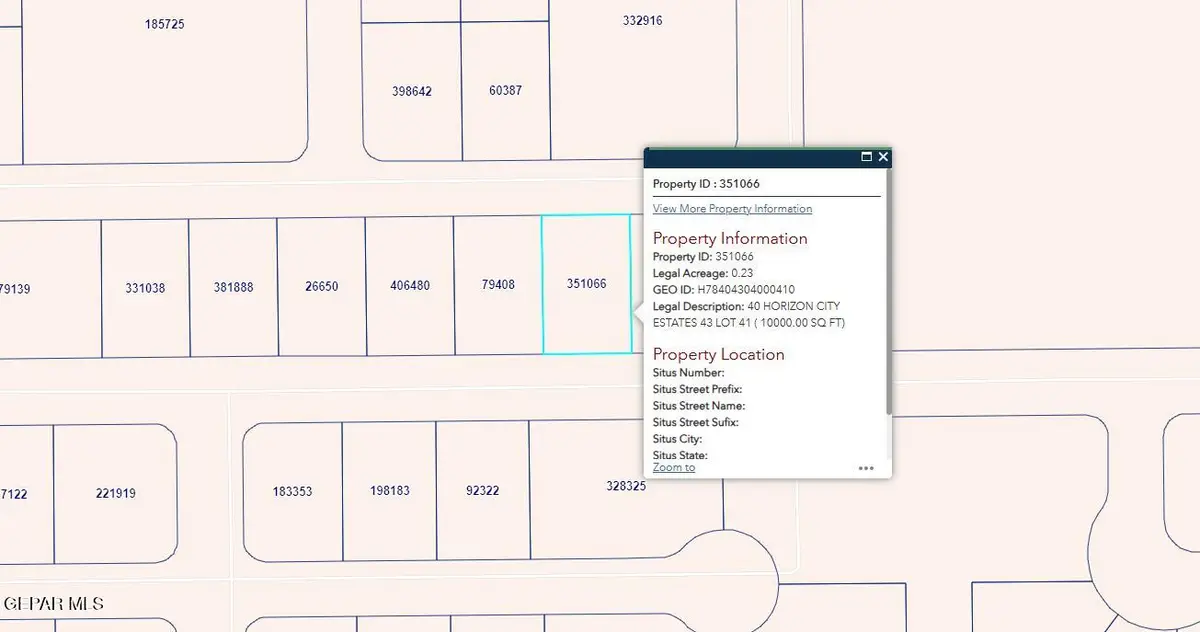This screenshot has width=1200, height=632.
Task: Dock the property popup using the maximize icon
Action: (x=866, y=157)
